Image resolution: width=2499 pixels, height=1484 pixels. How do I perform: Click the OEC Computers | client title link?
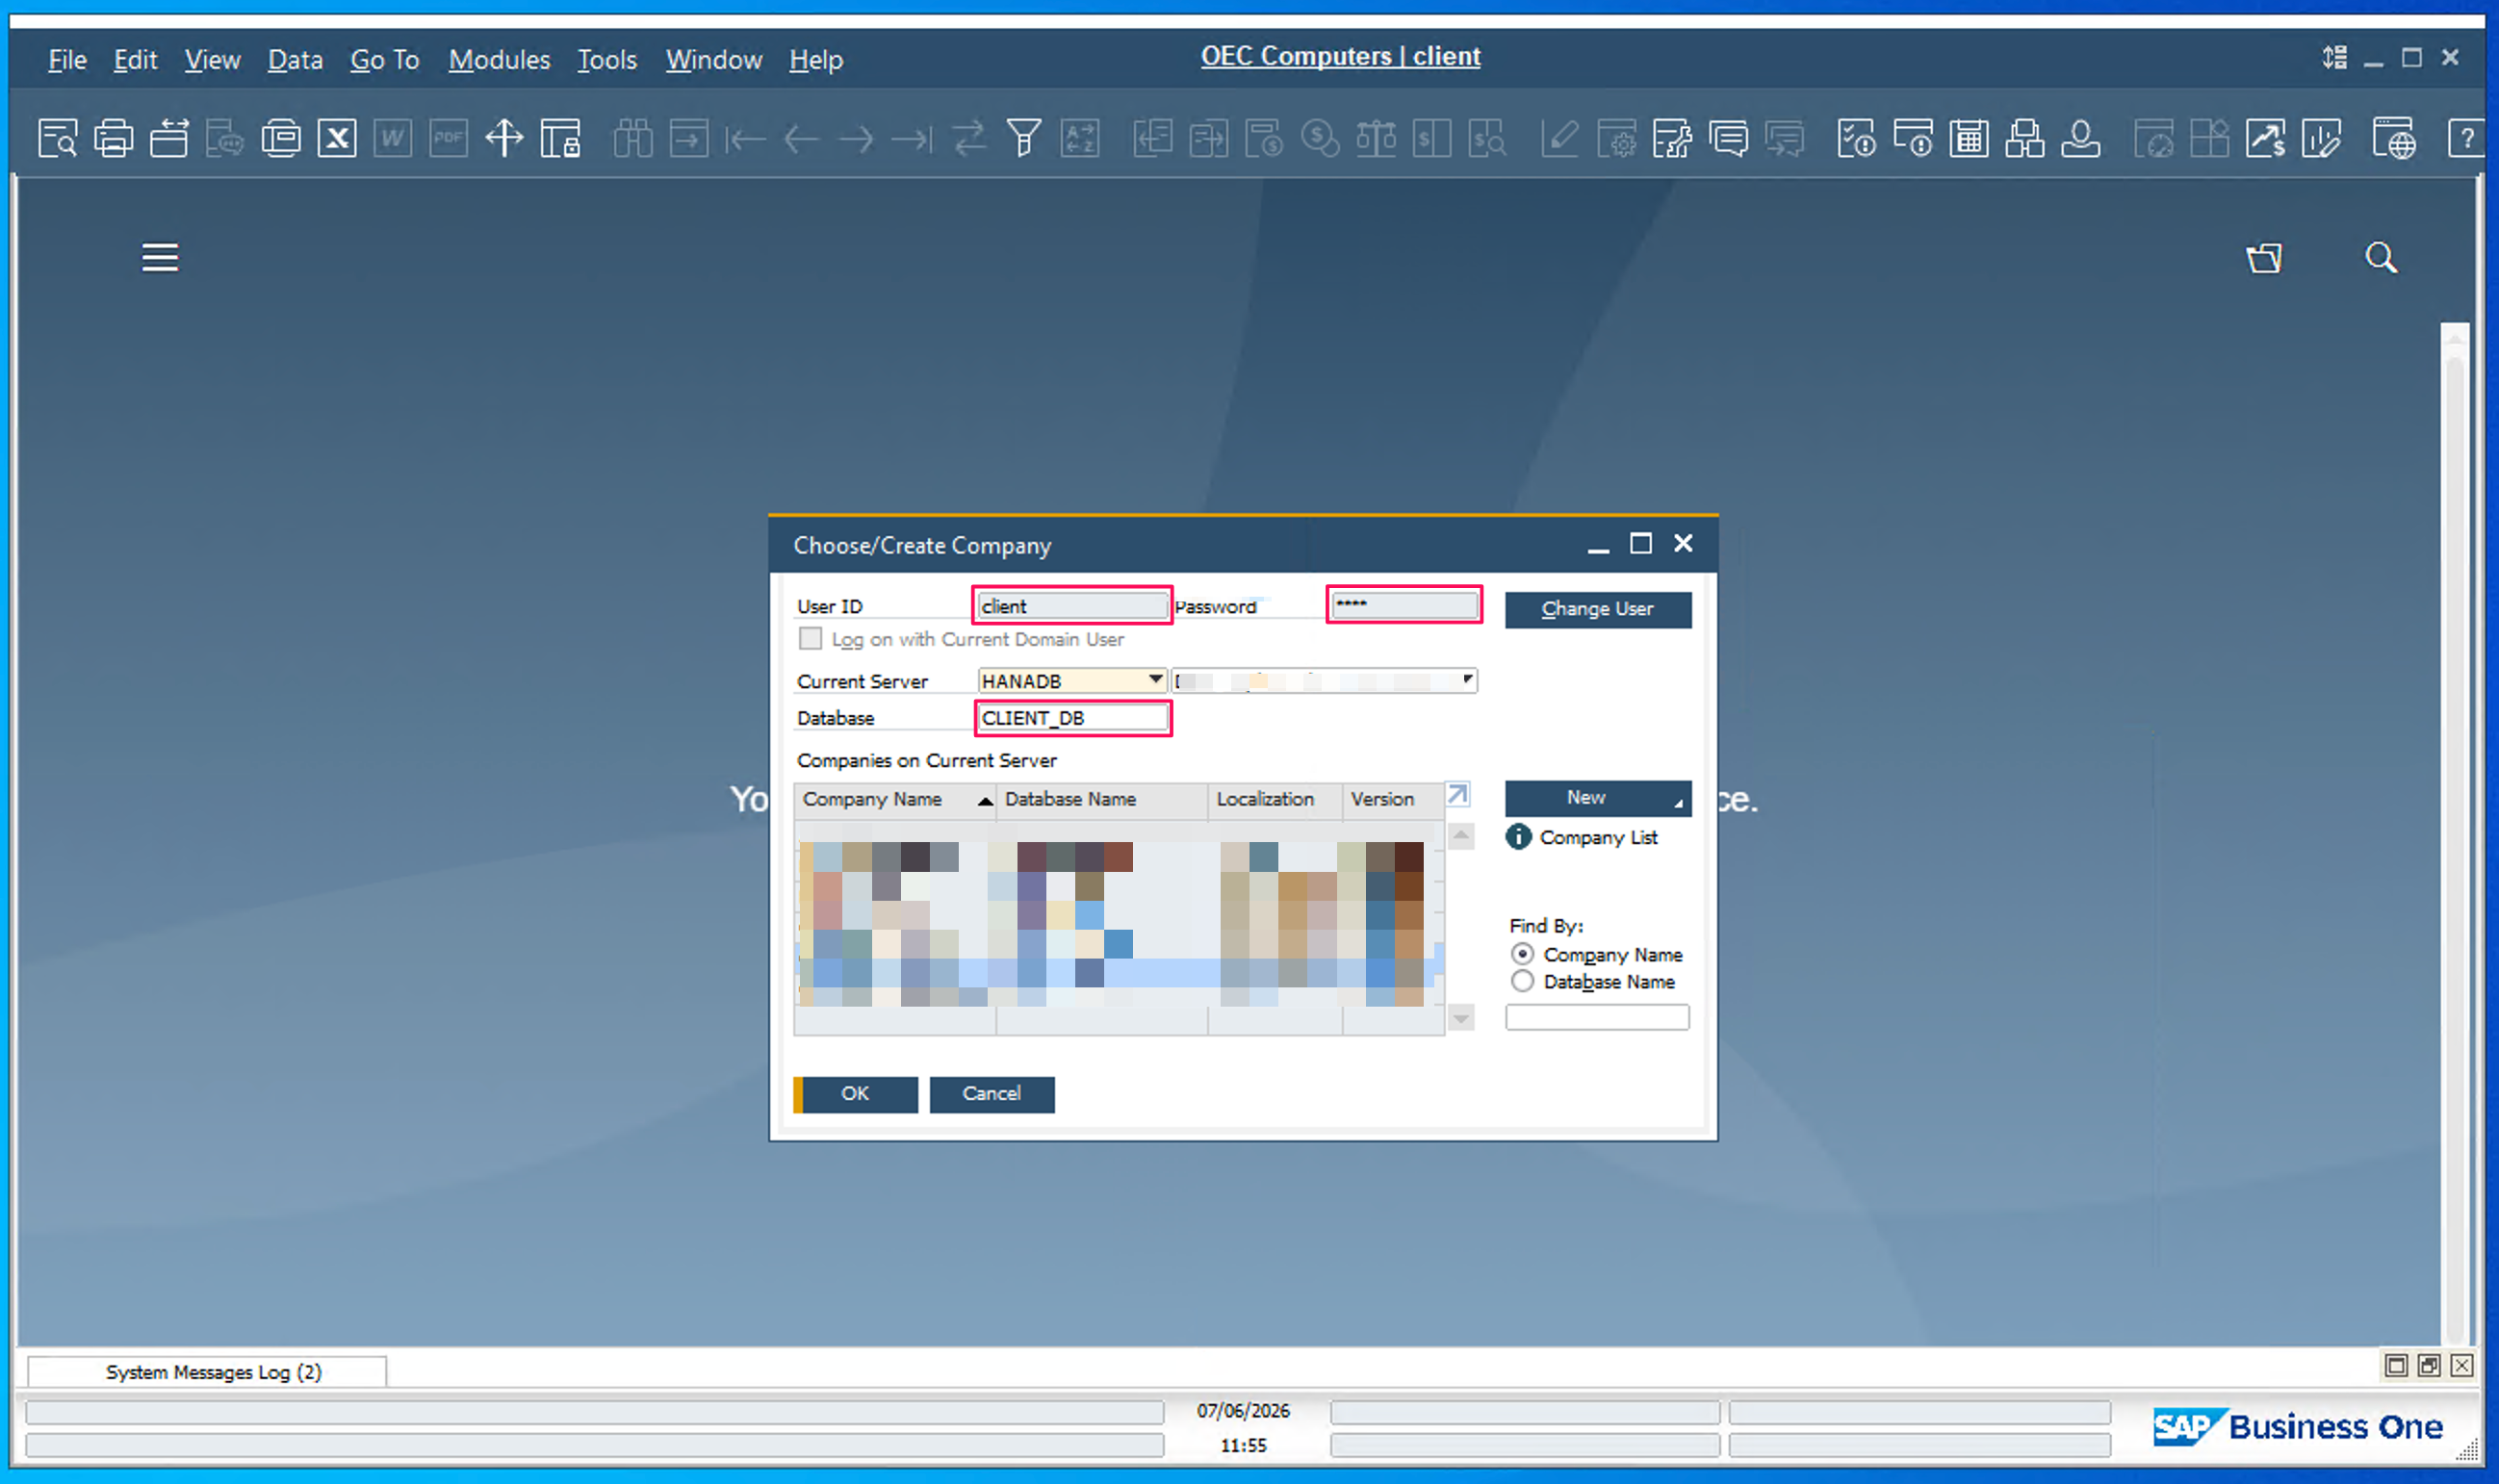(x=1340, y=56)
